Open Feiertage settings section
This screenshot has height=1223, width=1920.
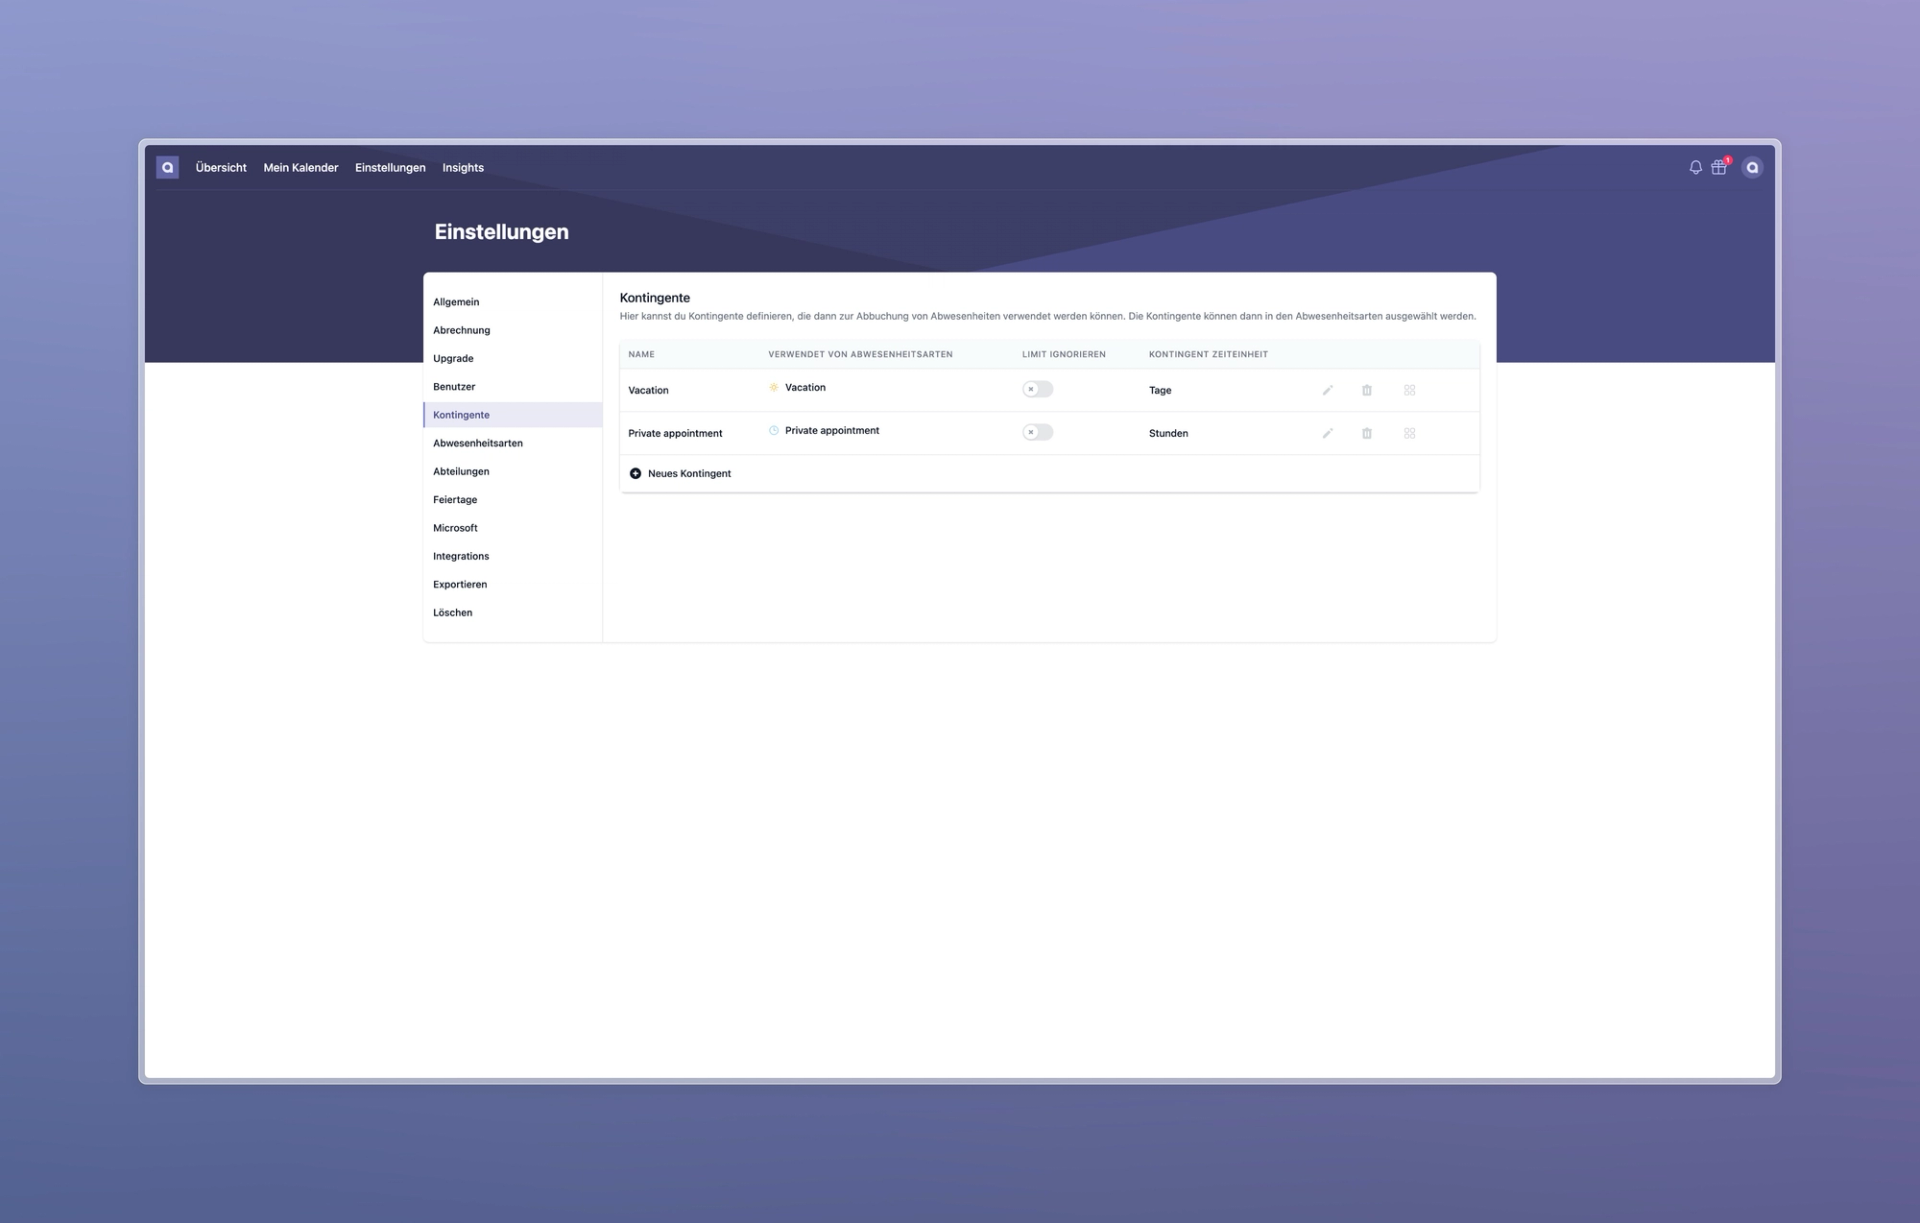click(455, 499)
